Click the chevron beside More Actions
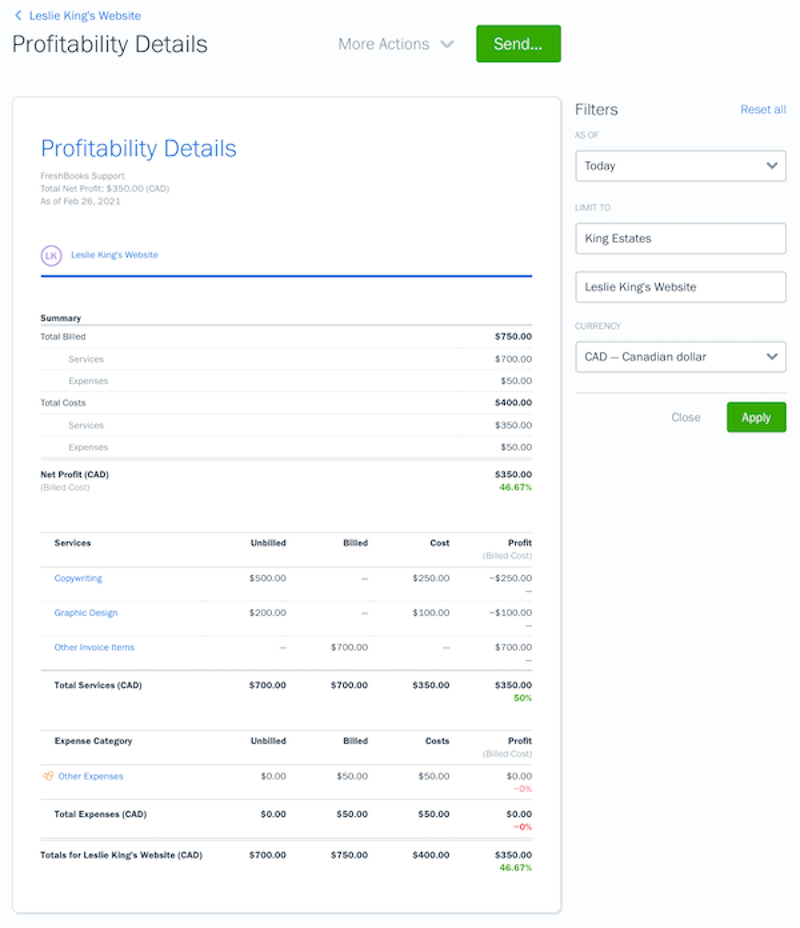The width and height of the screenshot is (800, 928). coord(447,45)
